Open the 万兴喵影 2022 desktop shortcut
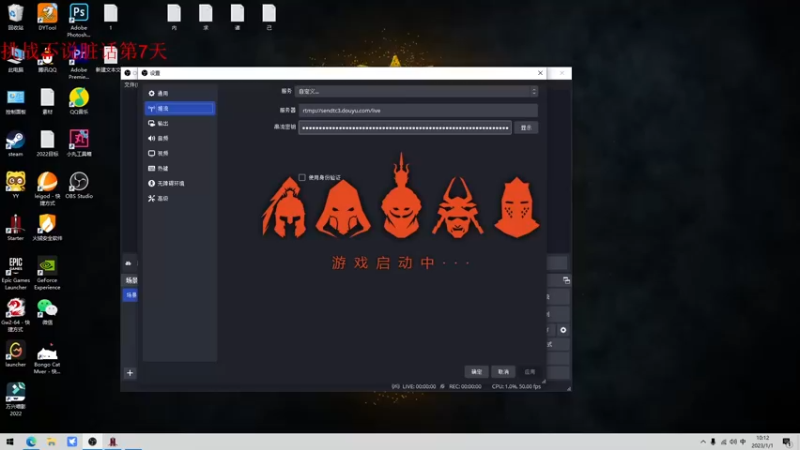The width and height of the screenshot is (800, 450). 16,399
